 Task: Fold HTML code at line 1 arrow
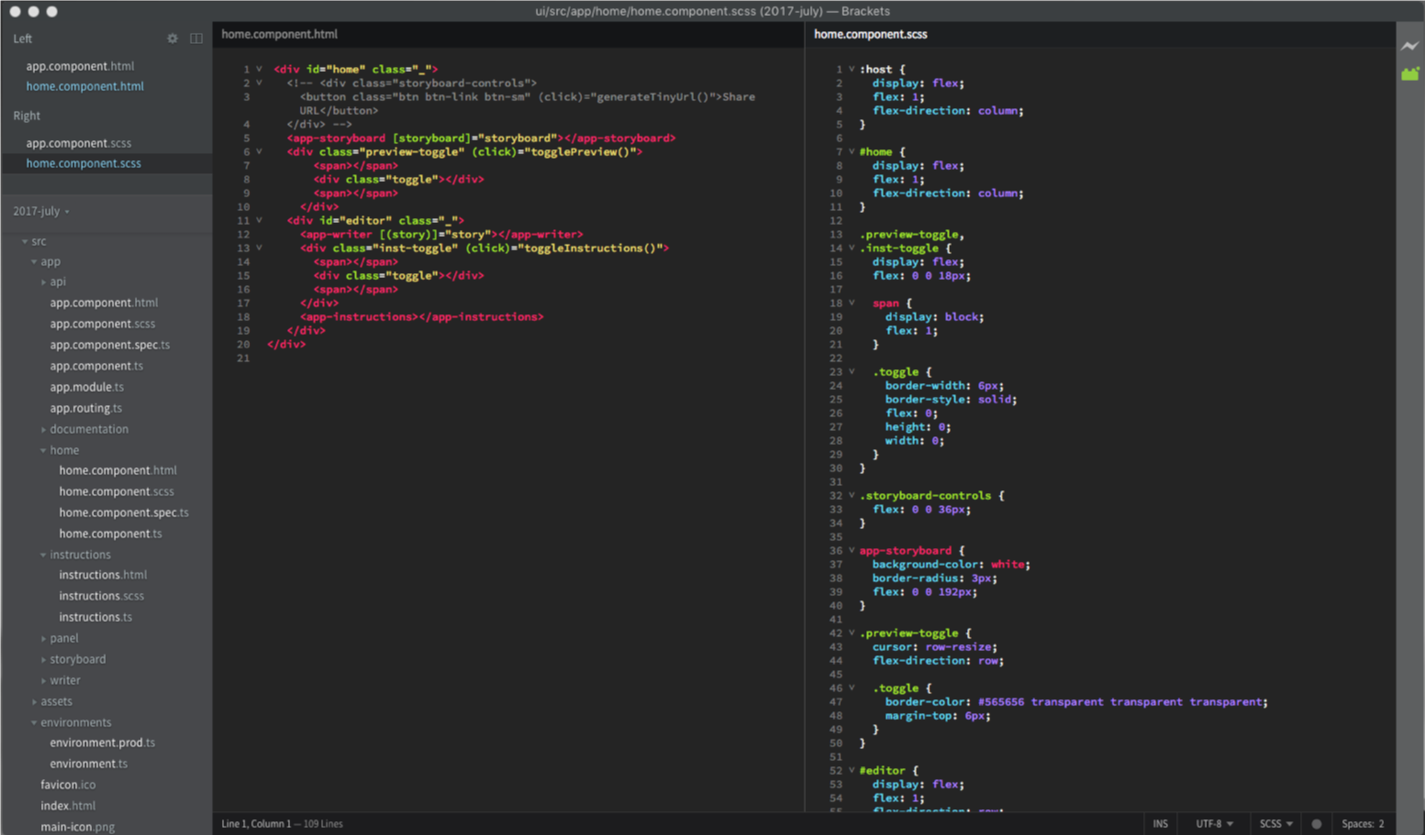coord(259,69)
